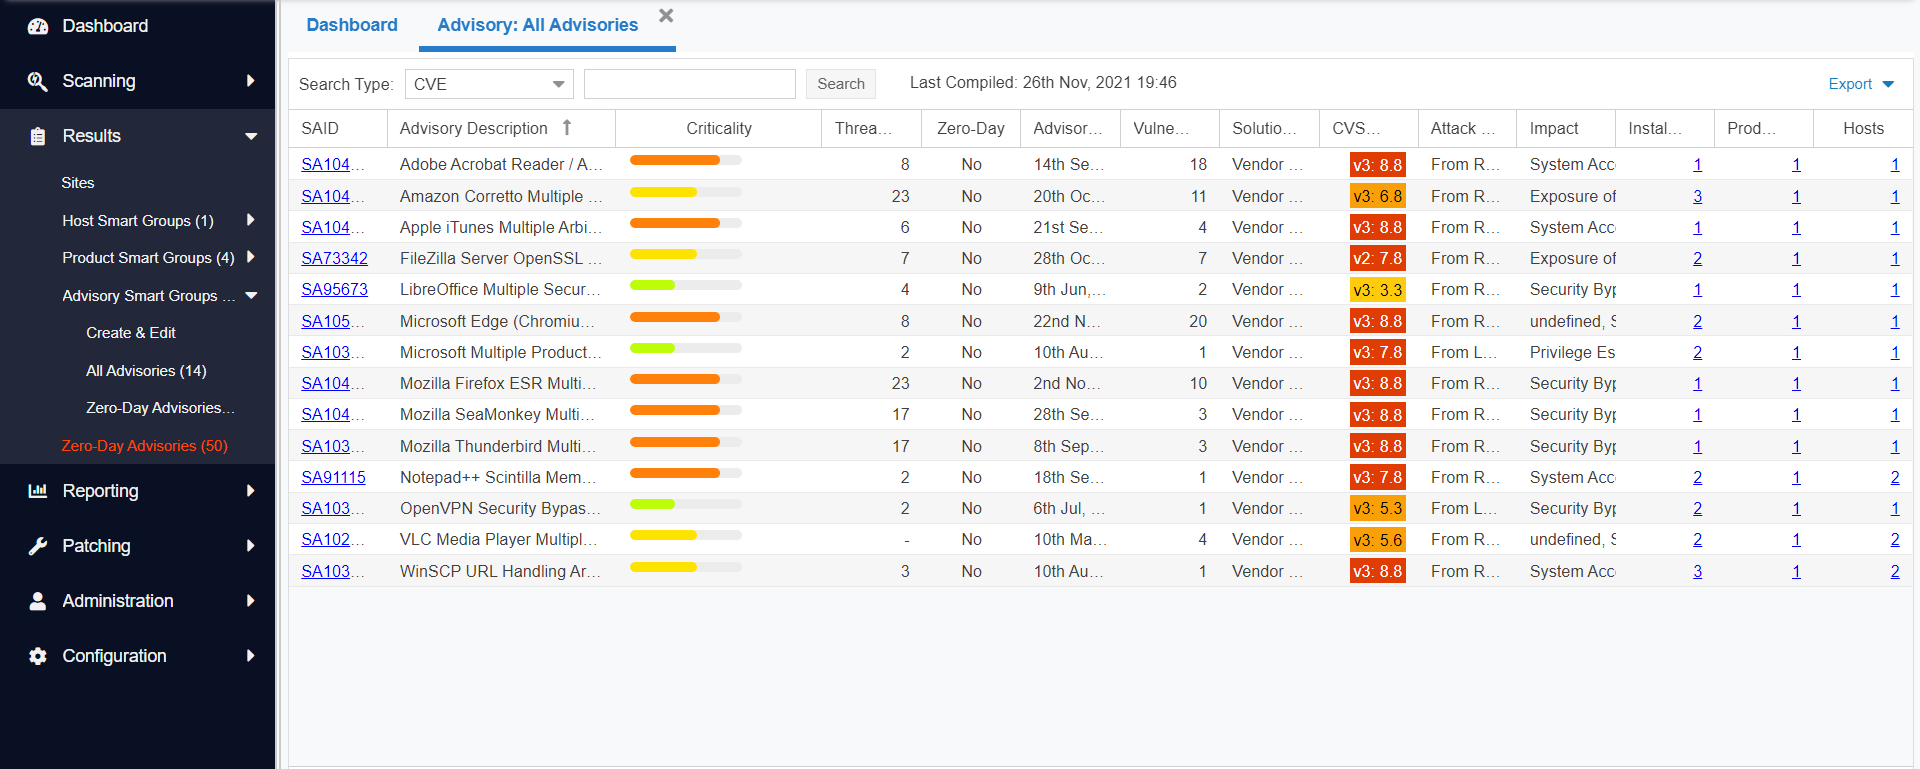Expand the Host Smart Groups submenu
1920x769 pixels.
click(250, 220)
